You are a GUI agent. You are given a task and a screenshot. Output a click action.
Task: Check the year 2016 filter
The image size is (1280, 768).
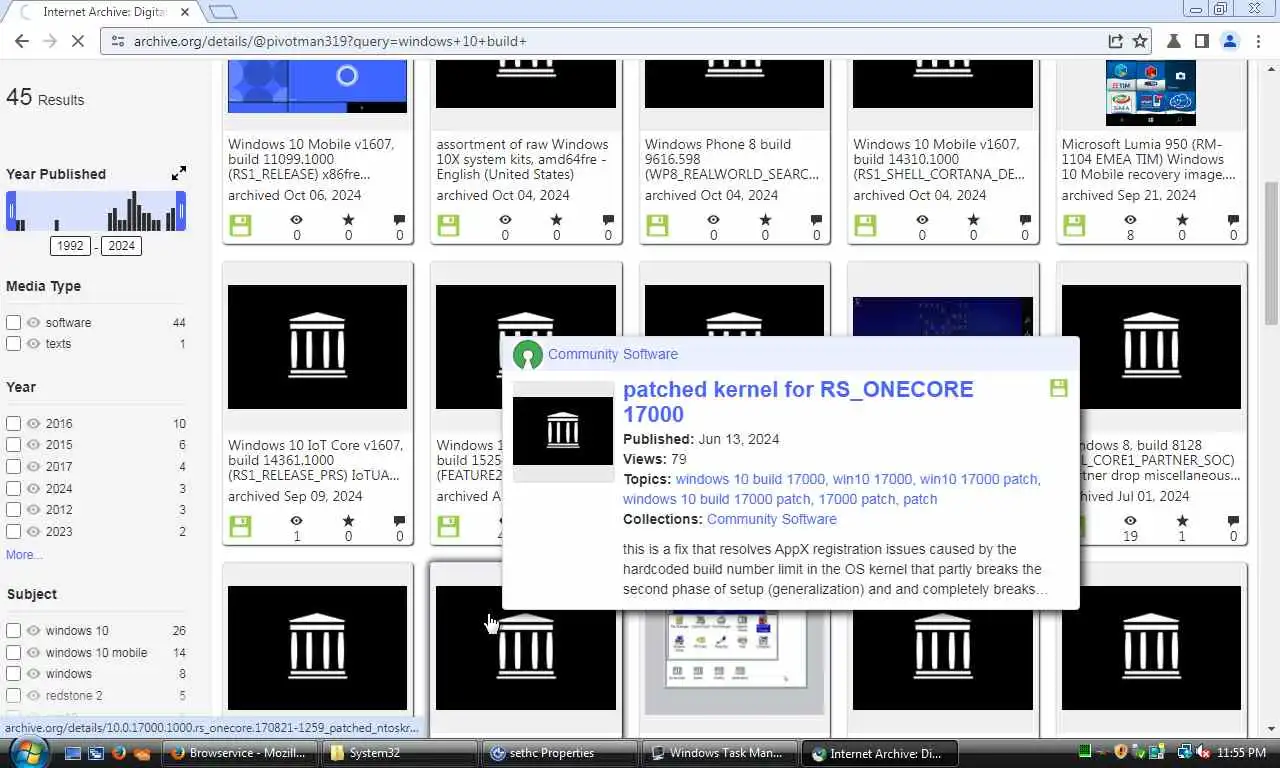pyautogui.click(x=13, y=423)
